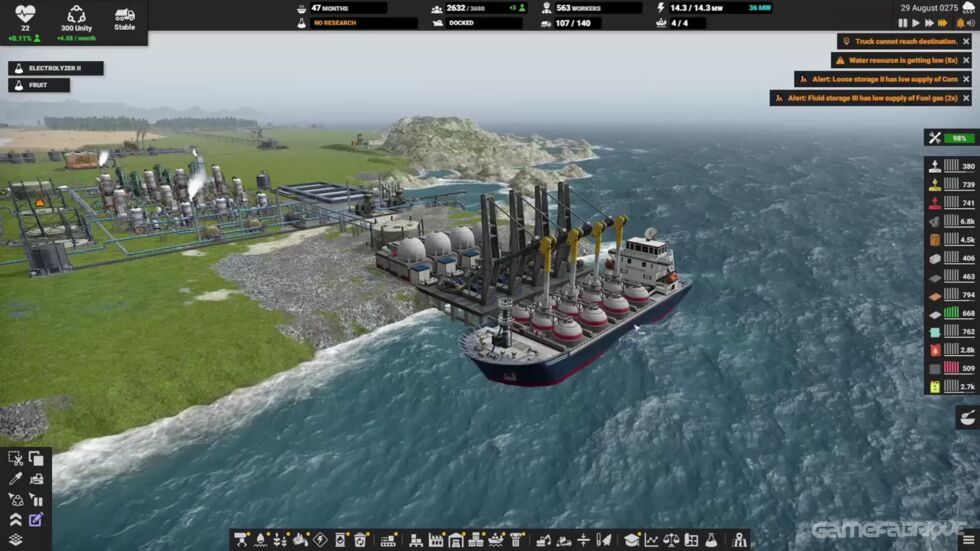
Task: Open the column landmarks build category
Action: click(x=516, y=540)
